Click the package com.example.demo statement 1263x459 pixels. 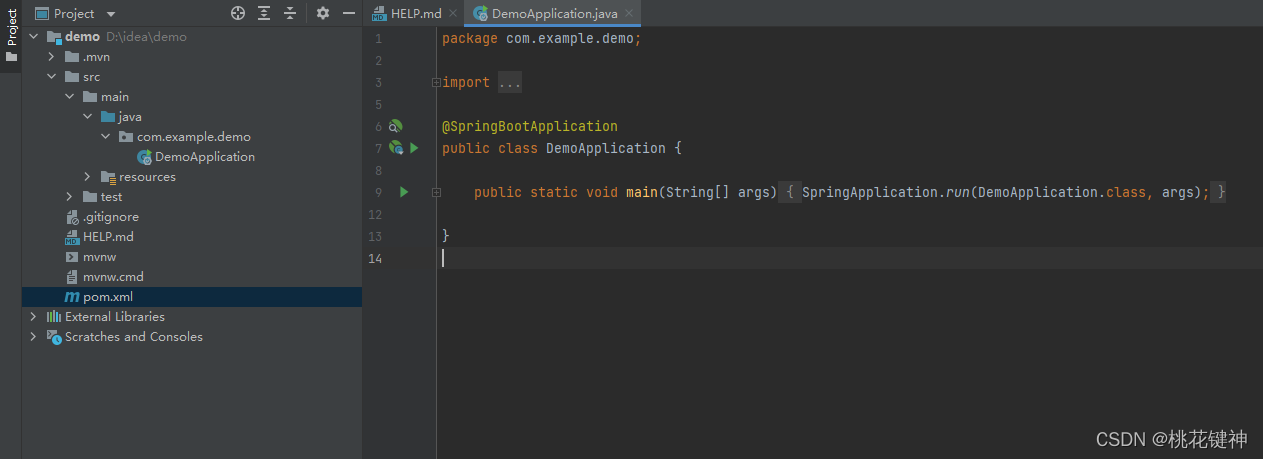pos(541,39)
